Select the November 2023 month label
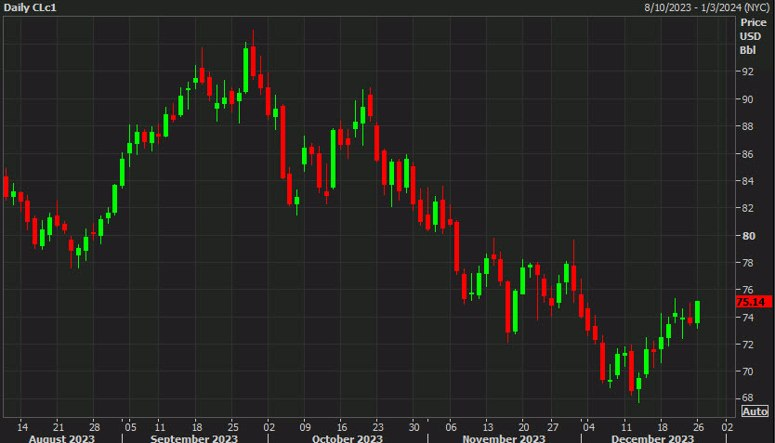775x443 pixels. [x=504, y=438]
